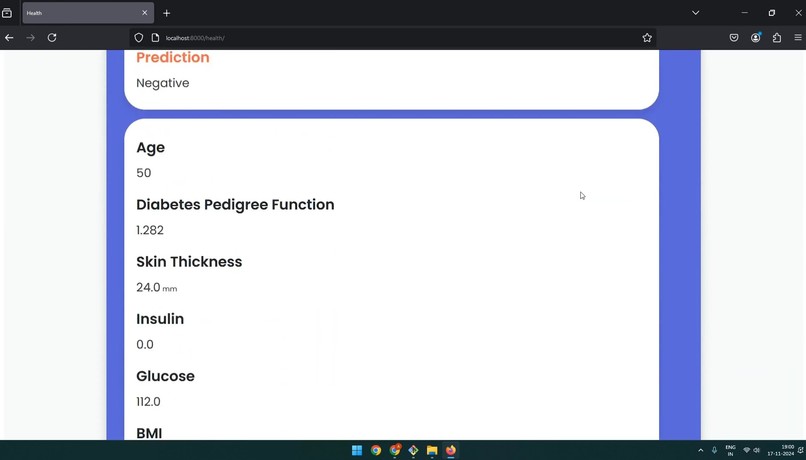Screen dimensions: 806x460
Task: Open the Firefox application menu
Action: pyautogui.click(x=798, y=38)
